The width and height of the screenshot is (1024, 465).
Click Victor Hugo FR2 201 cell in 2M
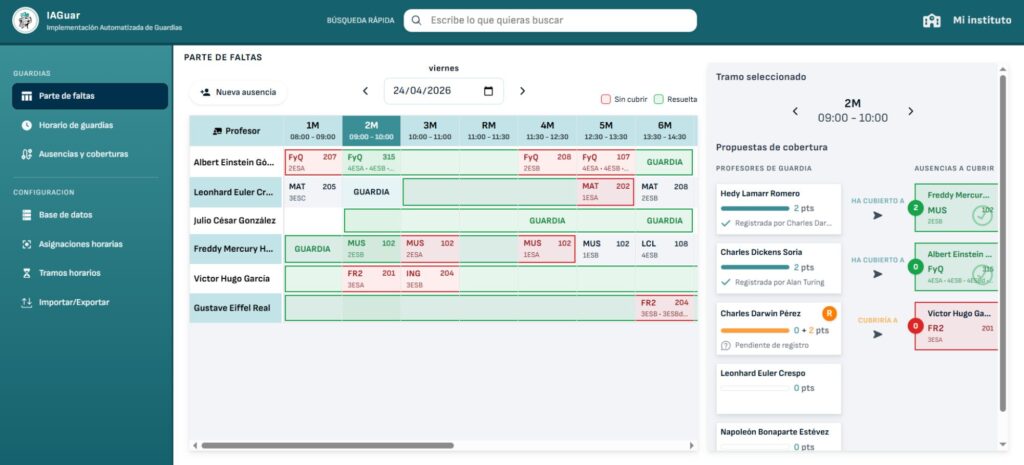point(371,278)
